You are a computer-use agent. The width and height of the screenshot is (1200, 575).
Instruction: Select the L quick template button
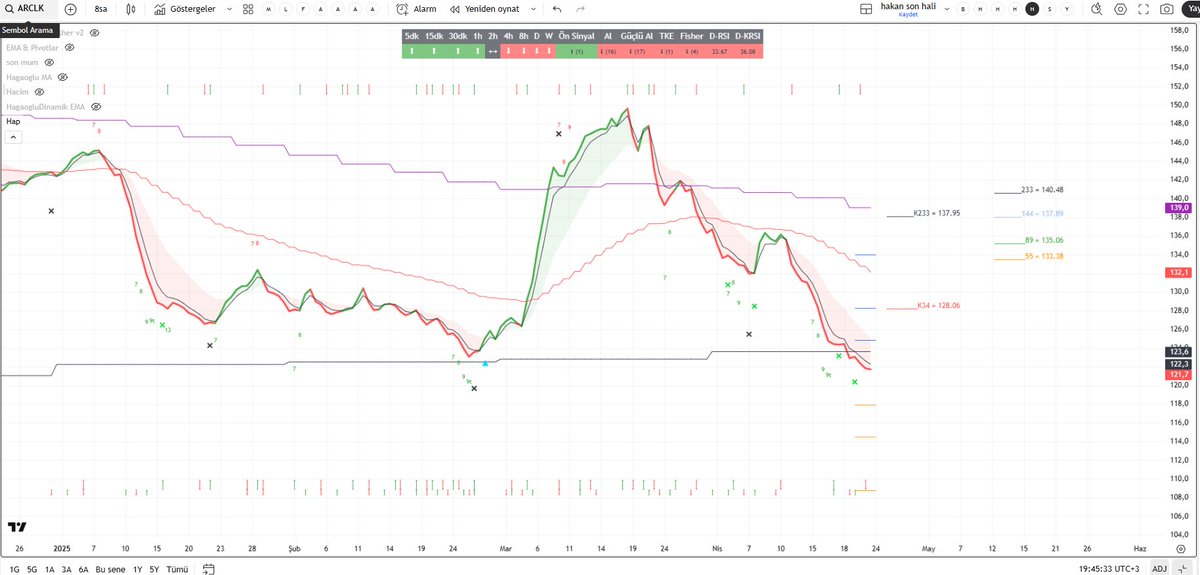(x=287, y=9)
